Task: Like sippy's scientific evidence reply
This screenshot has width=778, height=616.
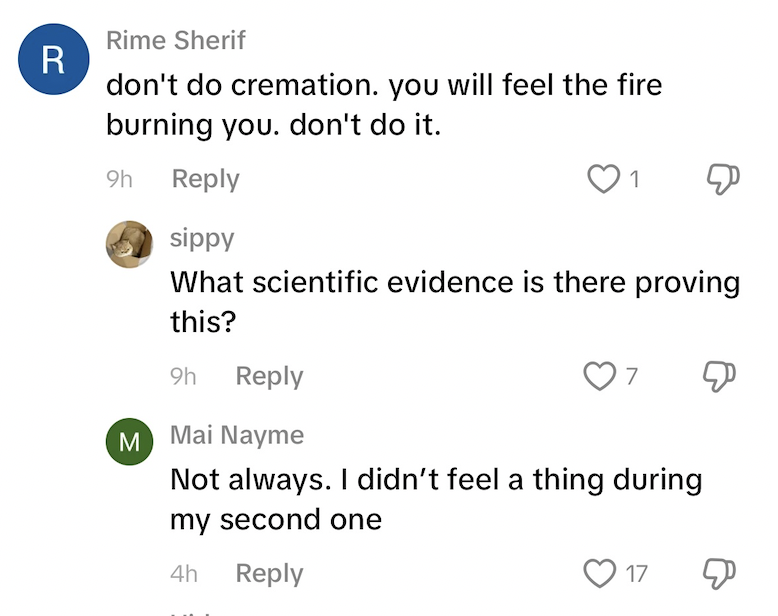Action: pos(598,377)
